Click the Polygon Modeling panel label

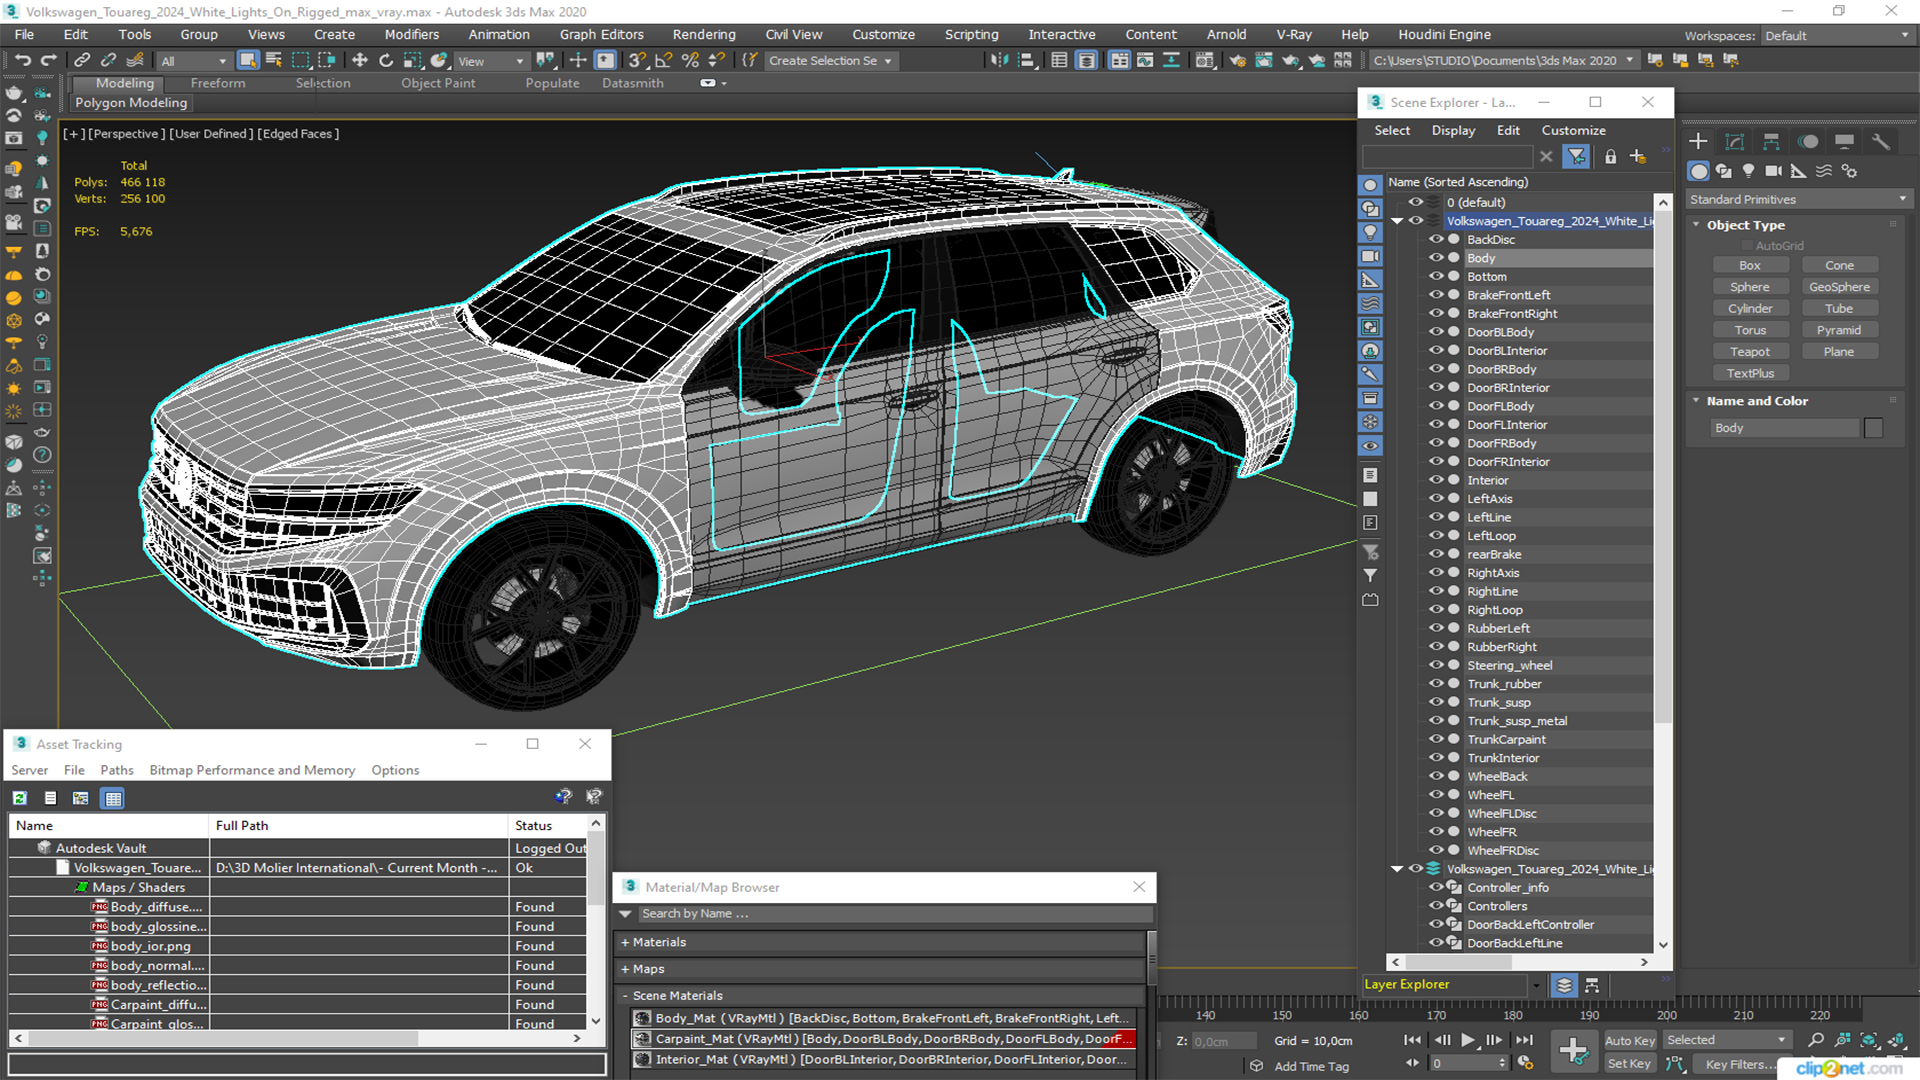pos(131,103)
